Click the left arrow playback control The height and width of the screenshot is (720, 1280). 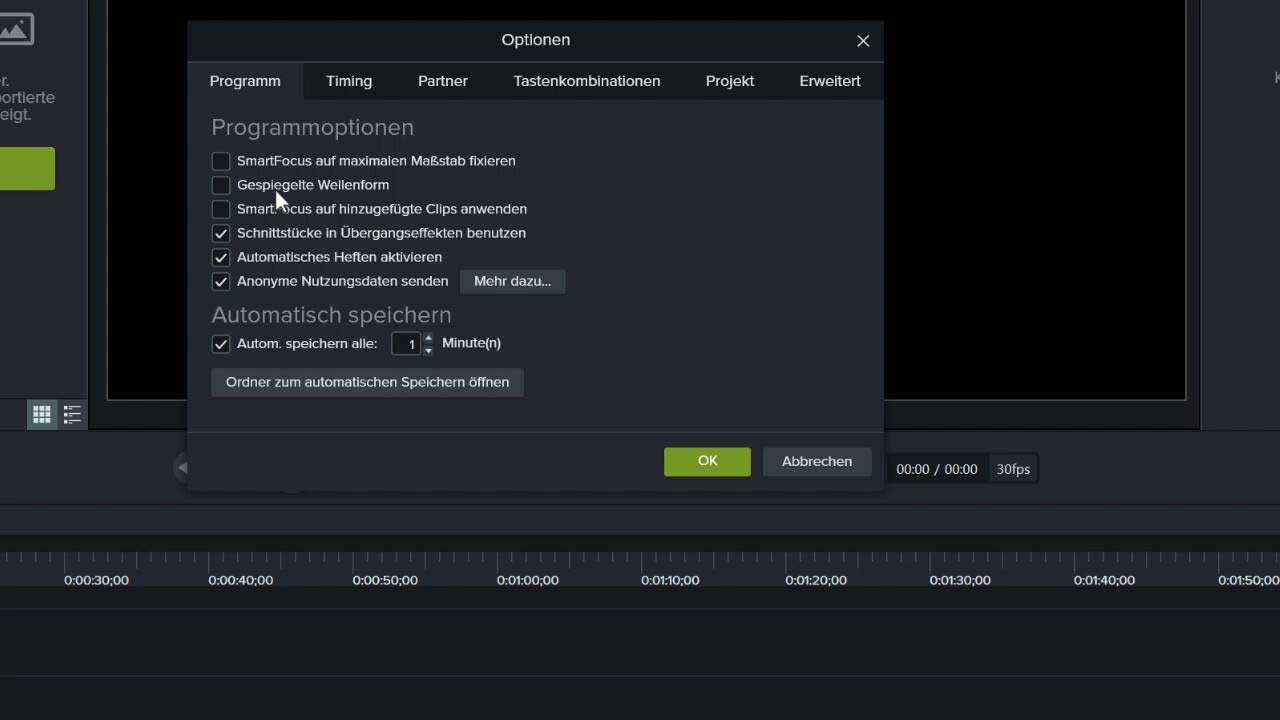[182, 467]
